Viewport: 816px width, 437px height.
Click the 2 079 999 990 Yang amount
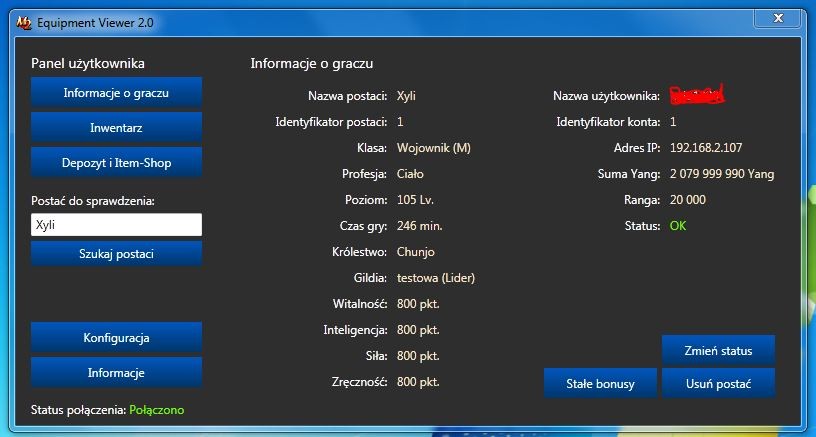722,174
